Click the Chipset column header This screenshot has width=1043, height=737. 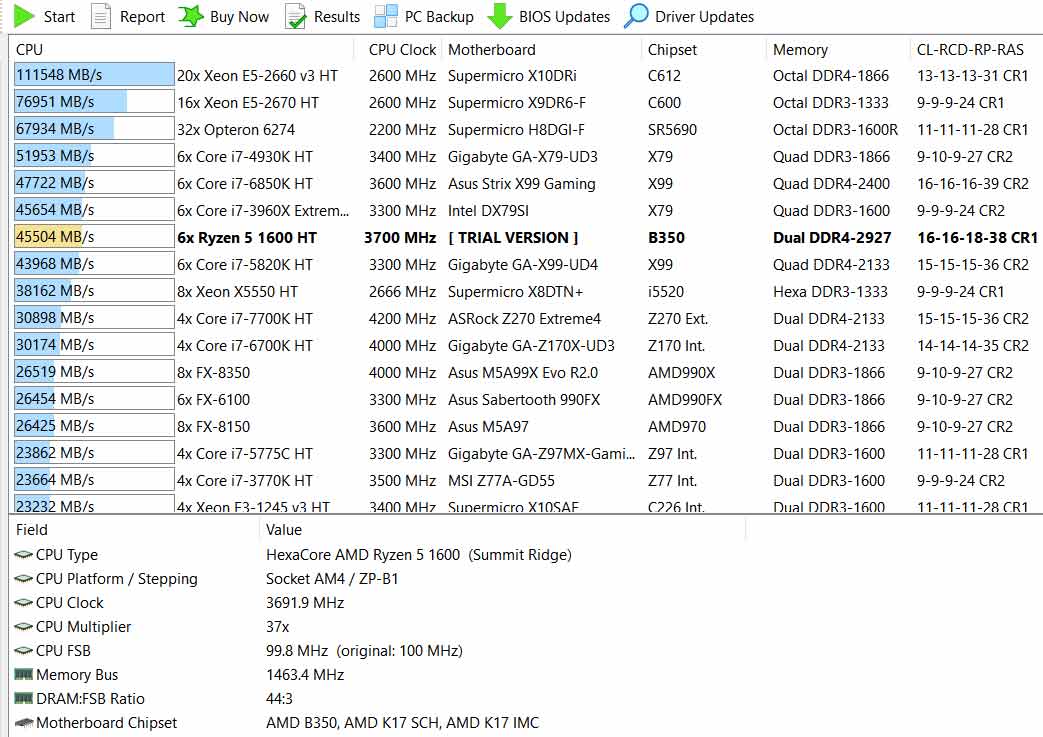tap(672, 50)
